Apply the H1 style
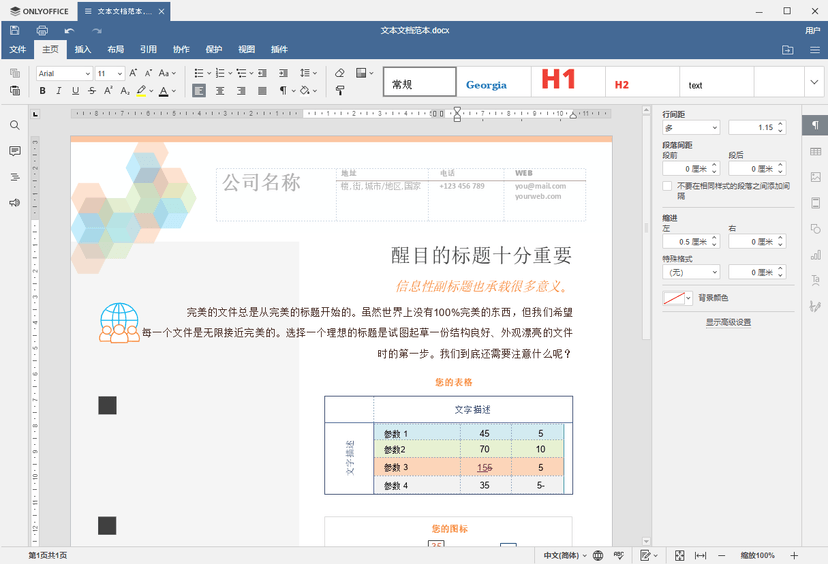Viewport: 828px width, 564px height. click(x=568, y=82)
